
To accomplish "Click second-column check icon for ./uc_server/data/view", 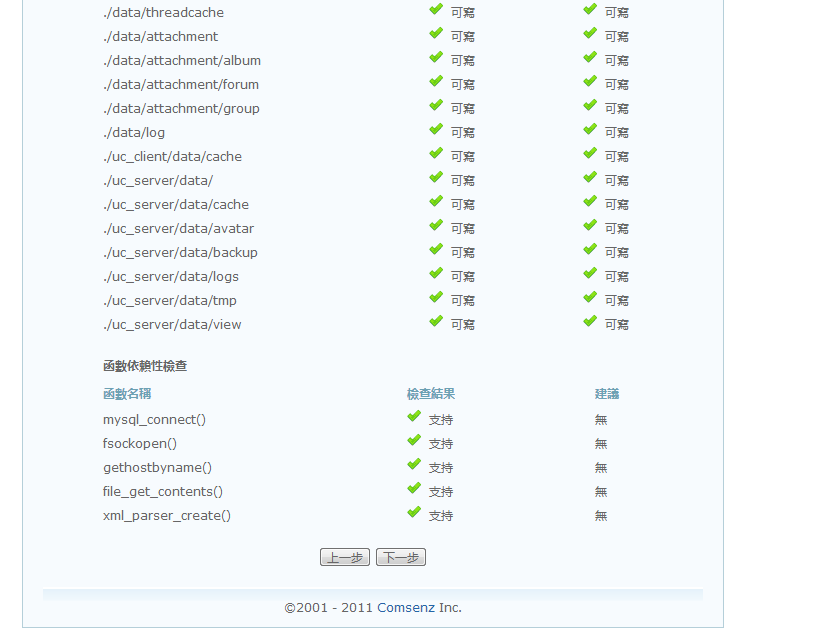I will pos(590,321).
